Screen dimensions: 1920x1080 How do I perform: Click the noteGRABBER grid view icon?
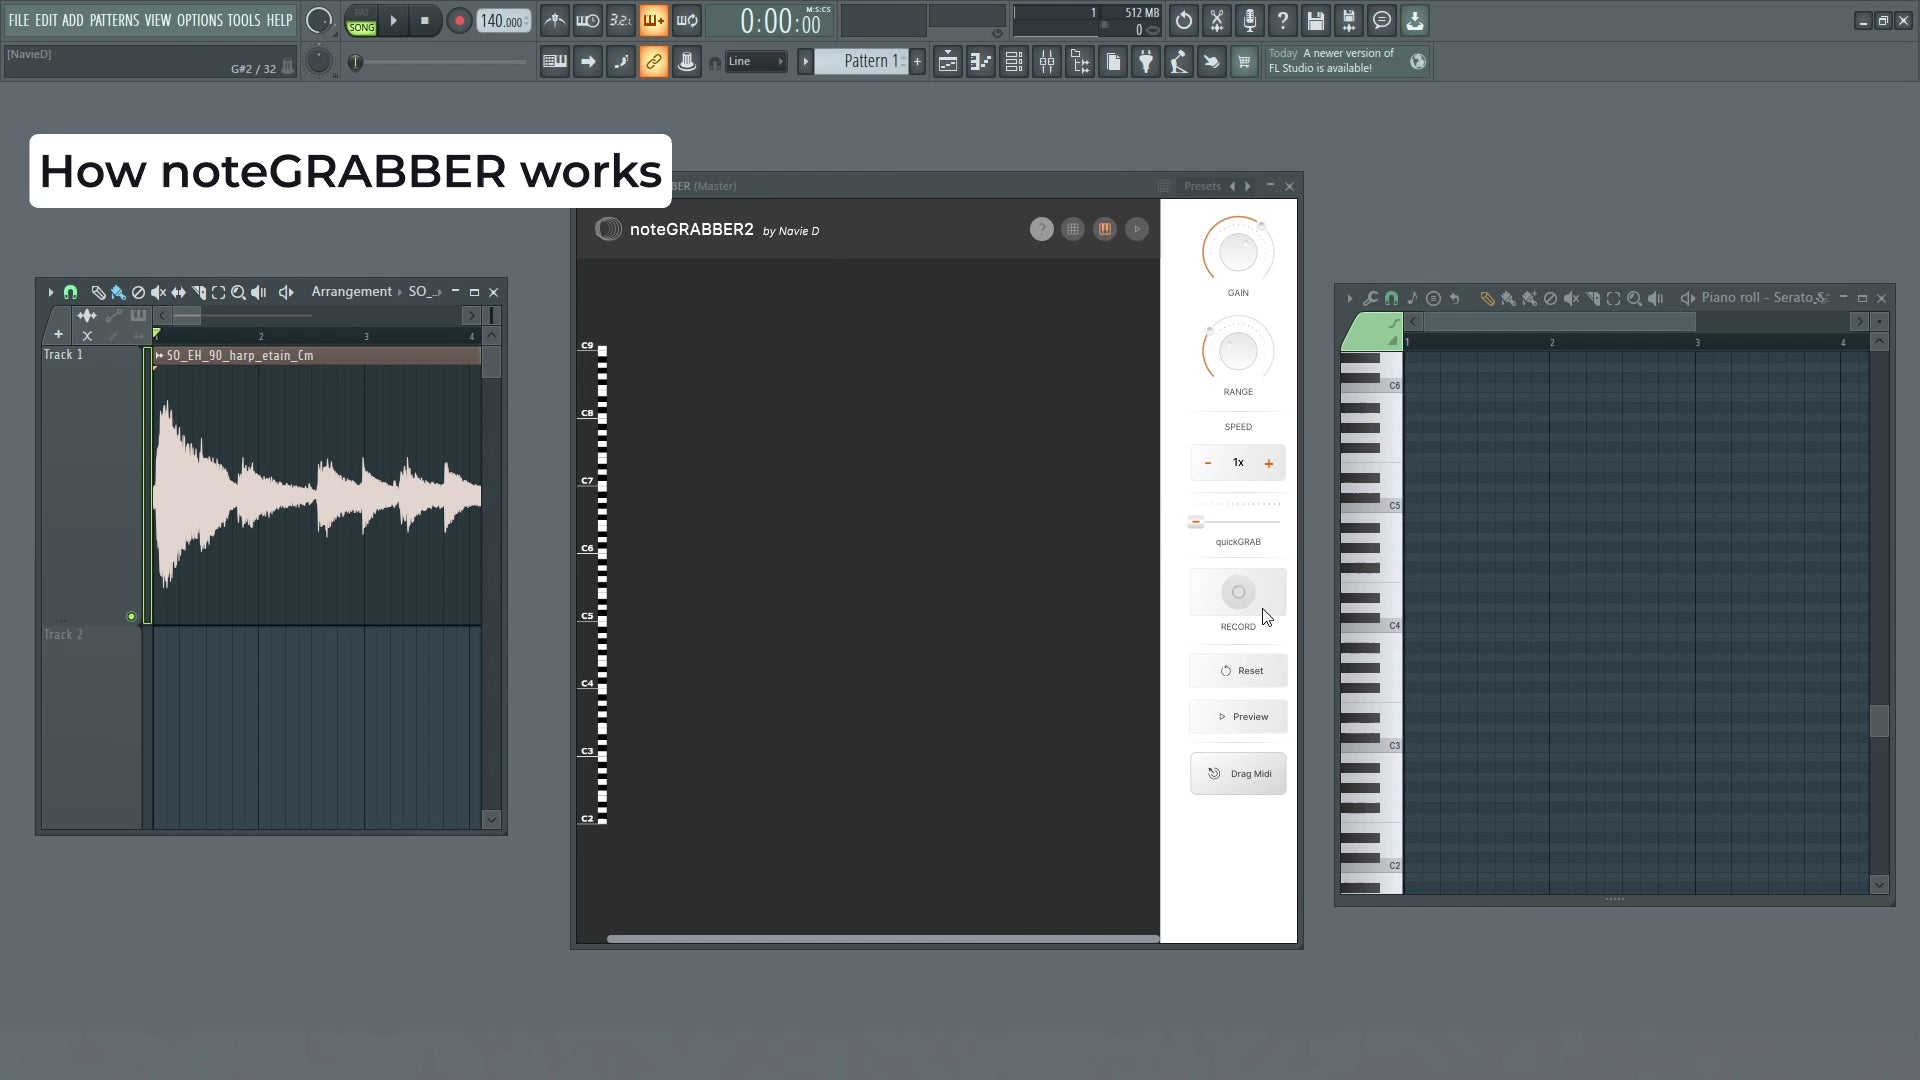point(1073,230)
